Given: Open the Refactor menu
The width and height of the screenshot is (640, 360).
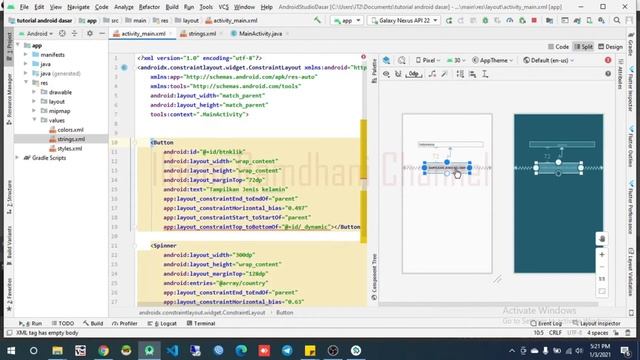Looking at the screenshot, I should tap(149, 7).
